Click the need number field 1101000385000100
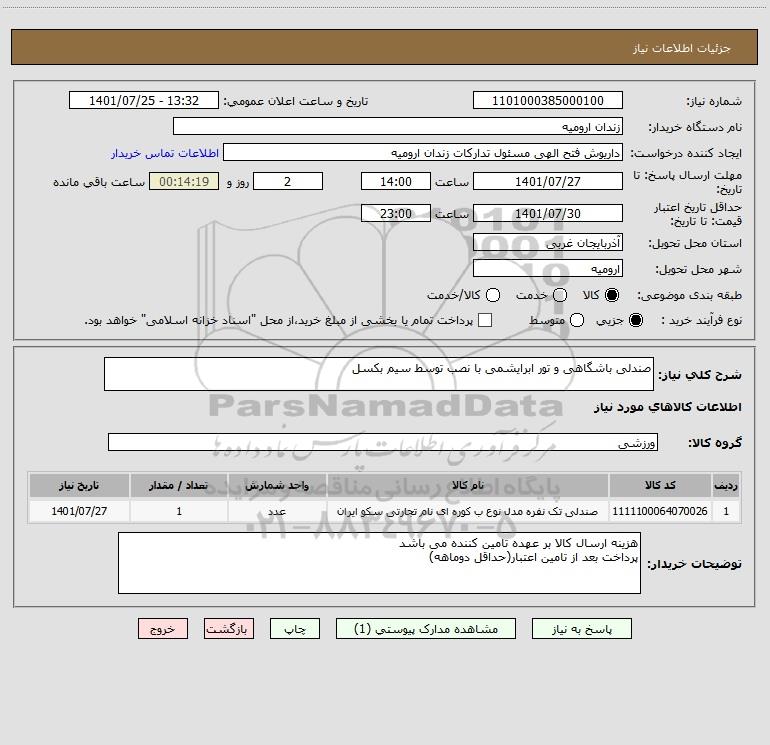Screen dimensions: 770x745 coord(548,100)
